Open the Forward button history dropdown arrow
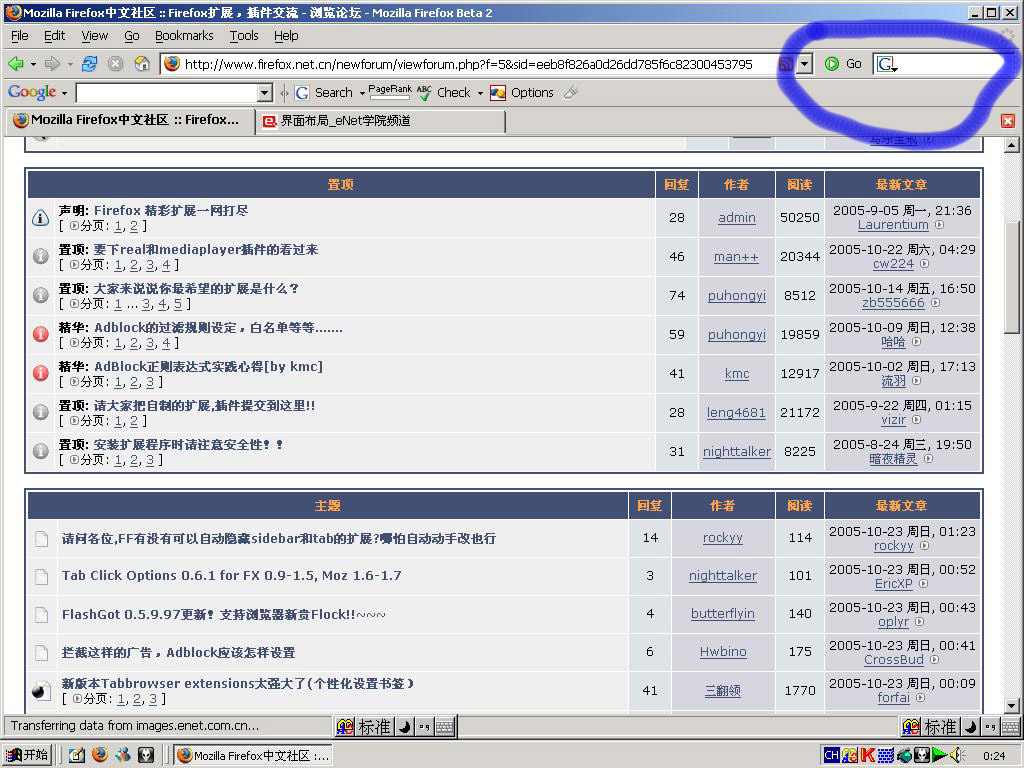The height and width of the screenshot is (768, 1024). [x=69, y=65]
